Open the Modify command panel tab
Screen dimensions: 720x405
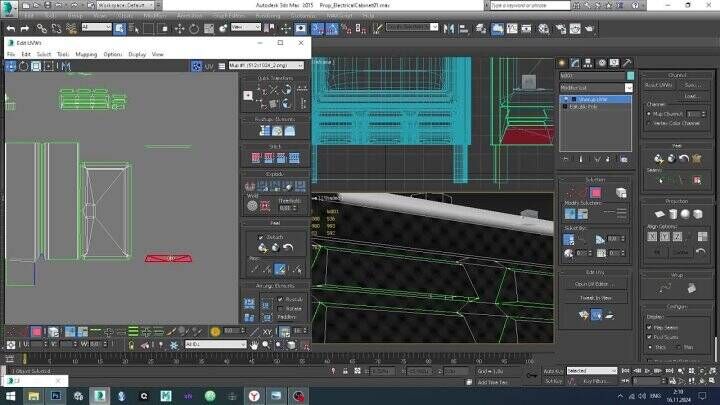click(x=575, y=63)
